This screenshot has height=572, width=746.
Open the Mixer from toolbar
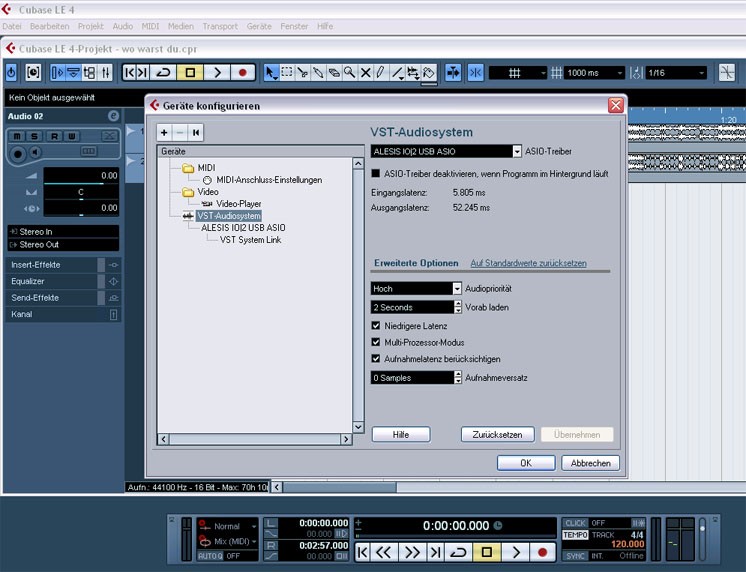coord(105,73)
